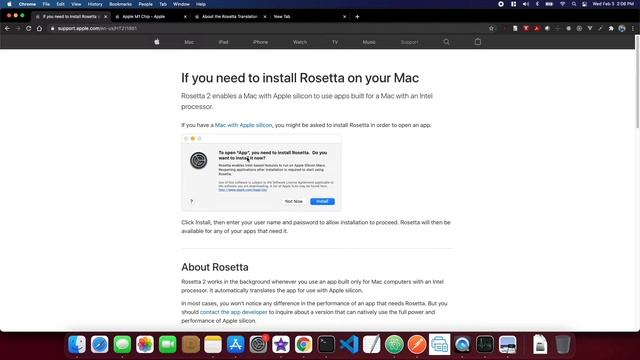Click the Rosetta install dialog image
Viewport: 640px width, 360px height.
tap(261, 173)
